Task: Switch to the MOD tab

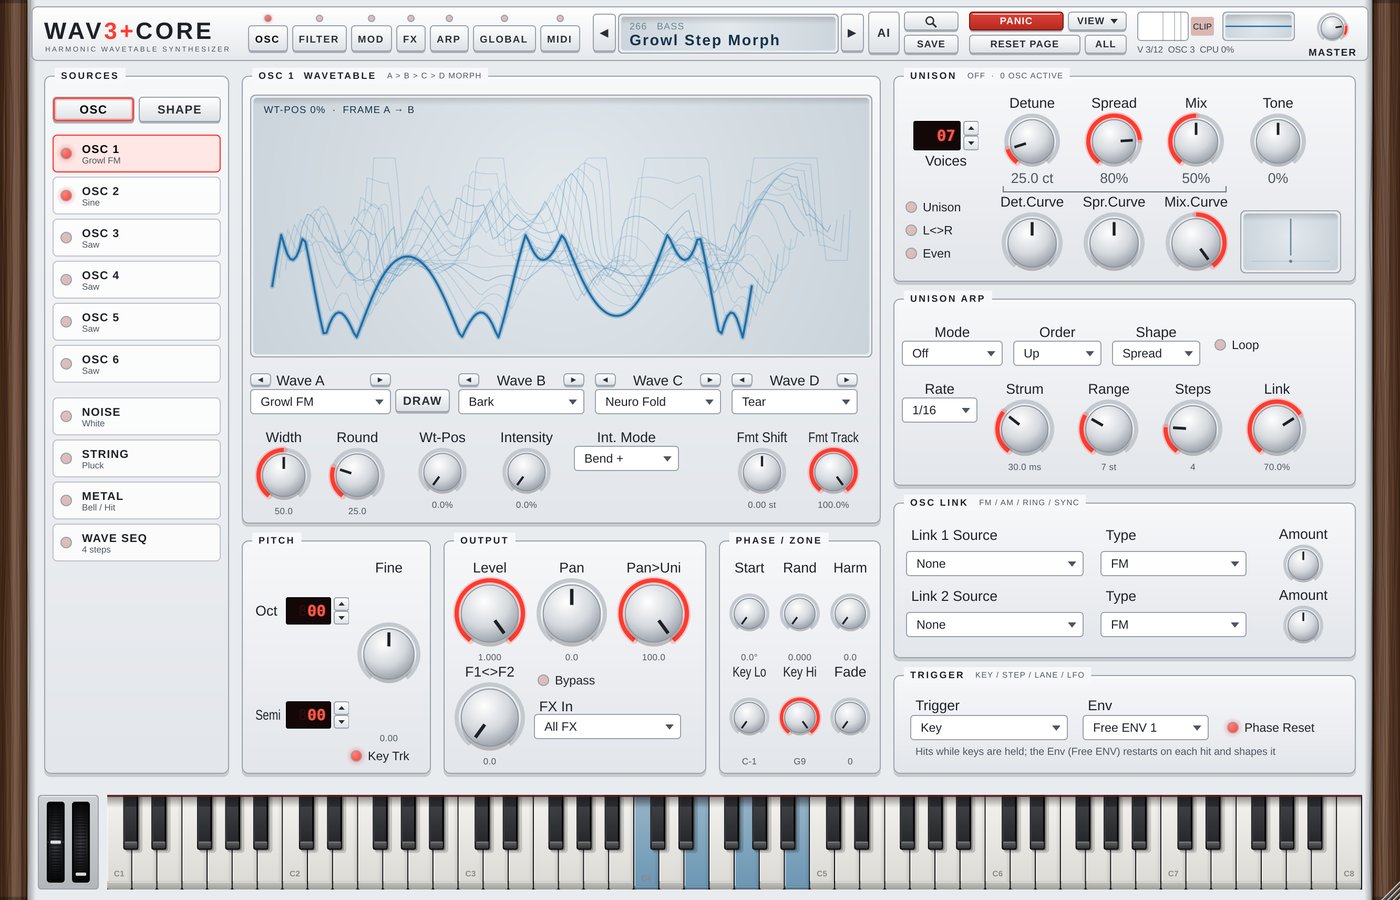Action: click(x=371, y=39)
